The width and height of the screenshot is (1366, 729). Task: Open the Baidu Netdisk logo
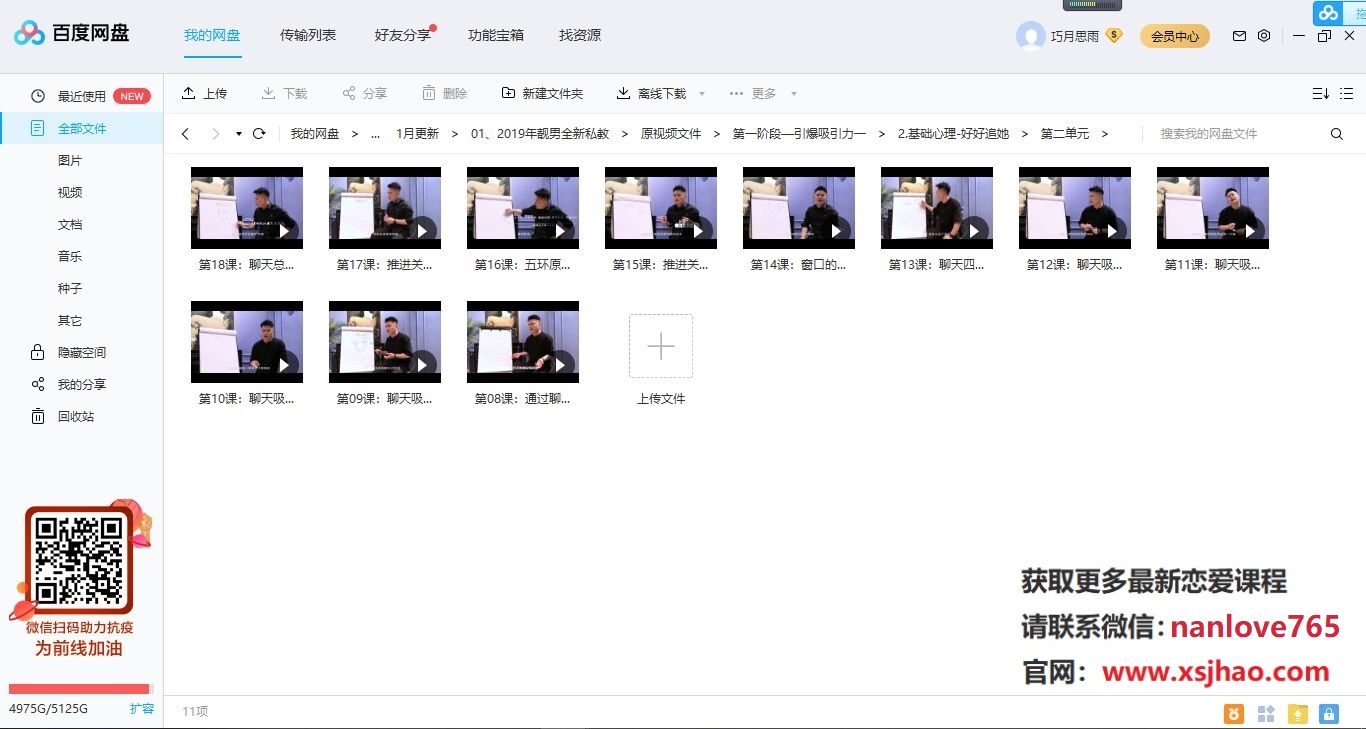71,34
